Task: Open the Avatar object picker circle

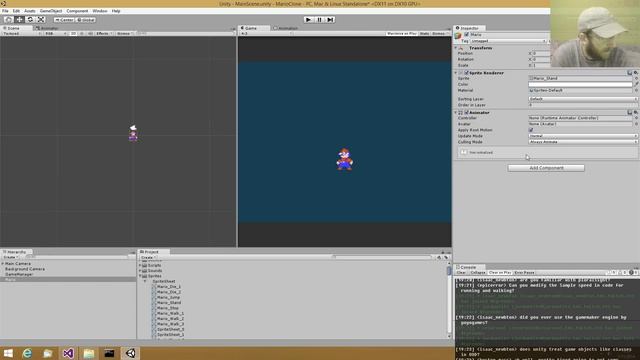Action: (x=636, y=124)
